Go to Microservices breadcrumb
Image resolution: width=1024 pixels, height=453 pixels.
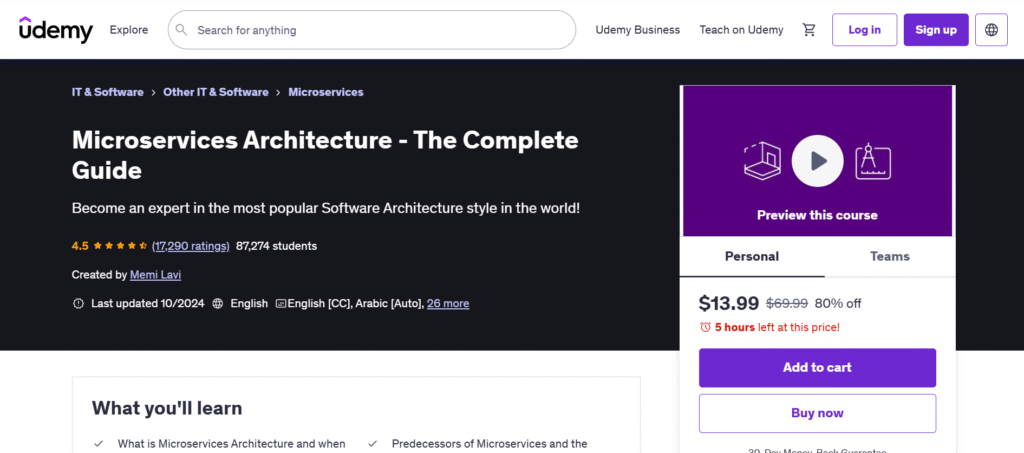tap(326, 92)
